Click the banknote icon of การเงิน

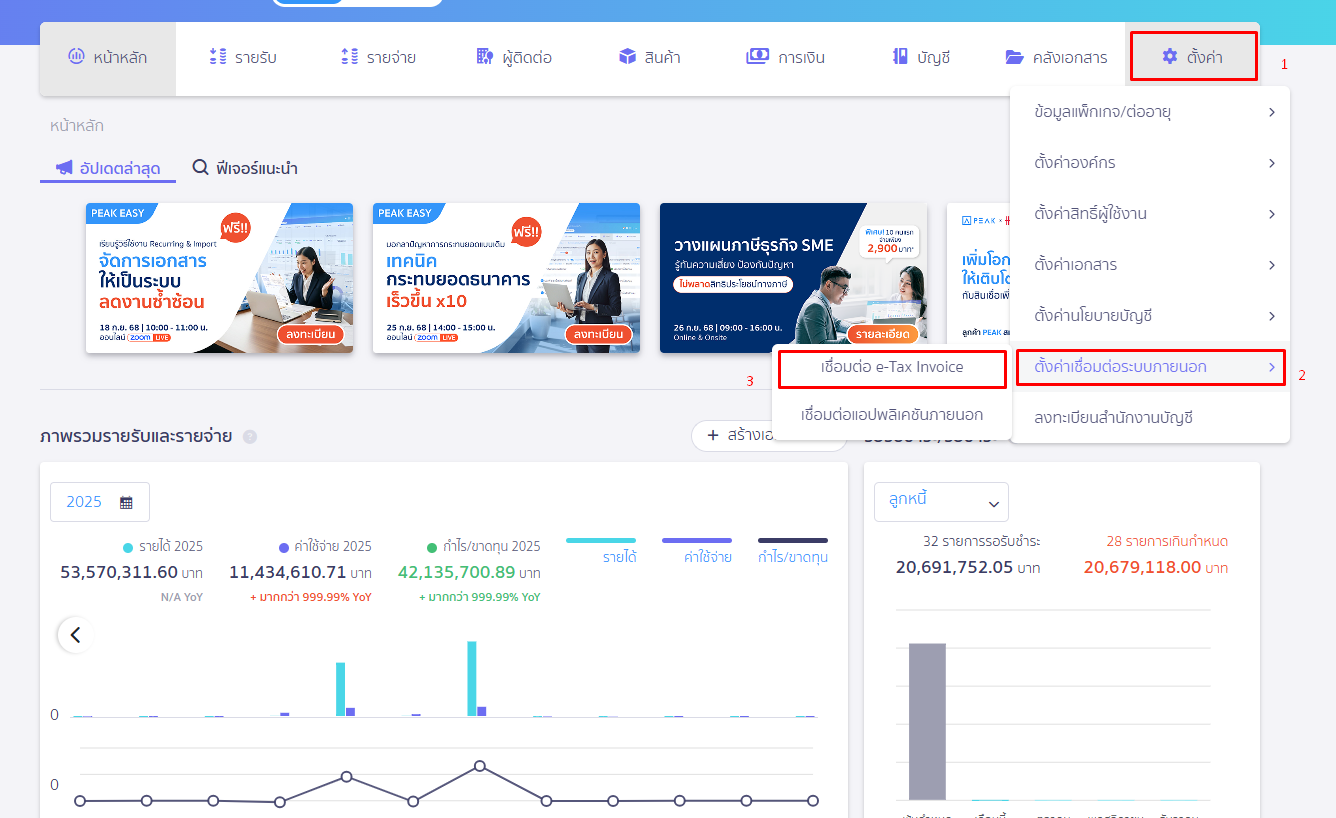(758, 57)
